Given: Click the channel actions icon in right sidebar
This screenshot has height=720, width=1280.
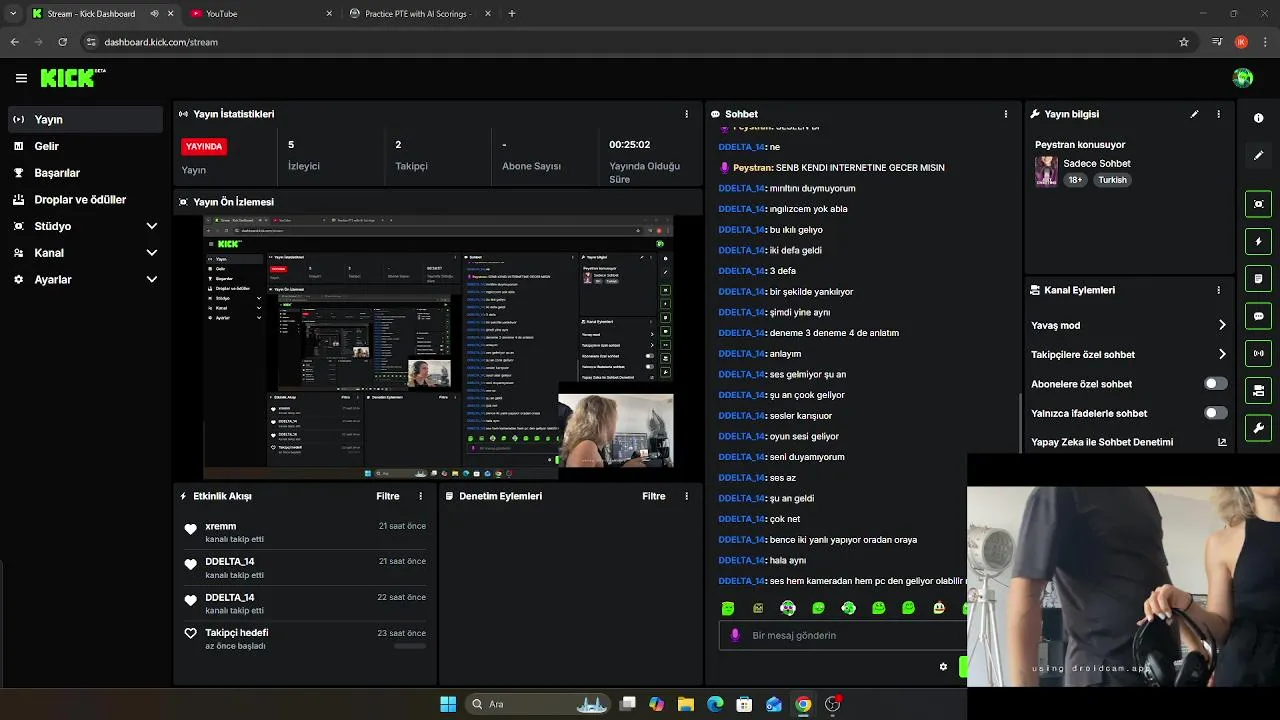Looking at the screenshot, I should (x=1258, y=390).
